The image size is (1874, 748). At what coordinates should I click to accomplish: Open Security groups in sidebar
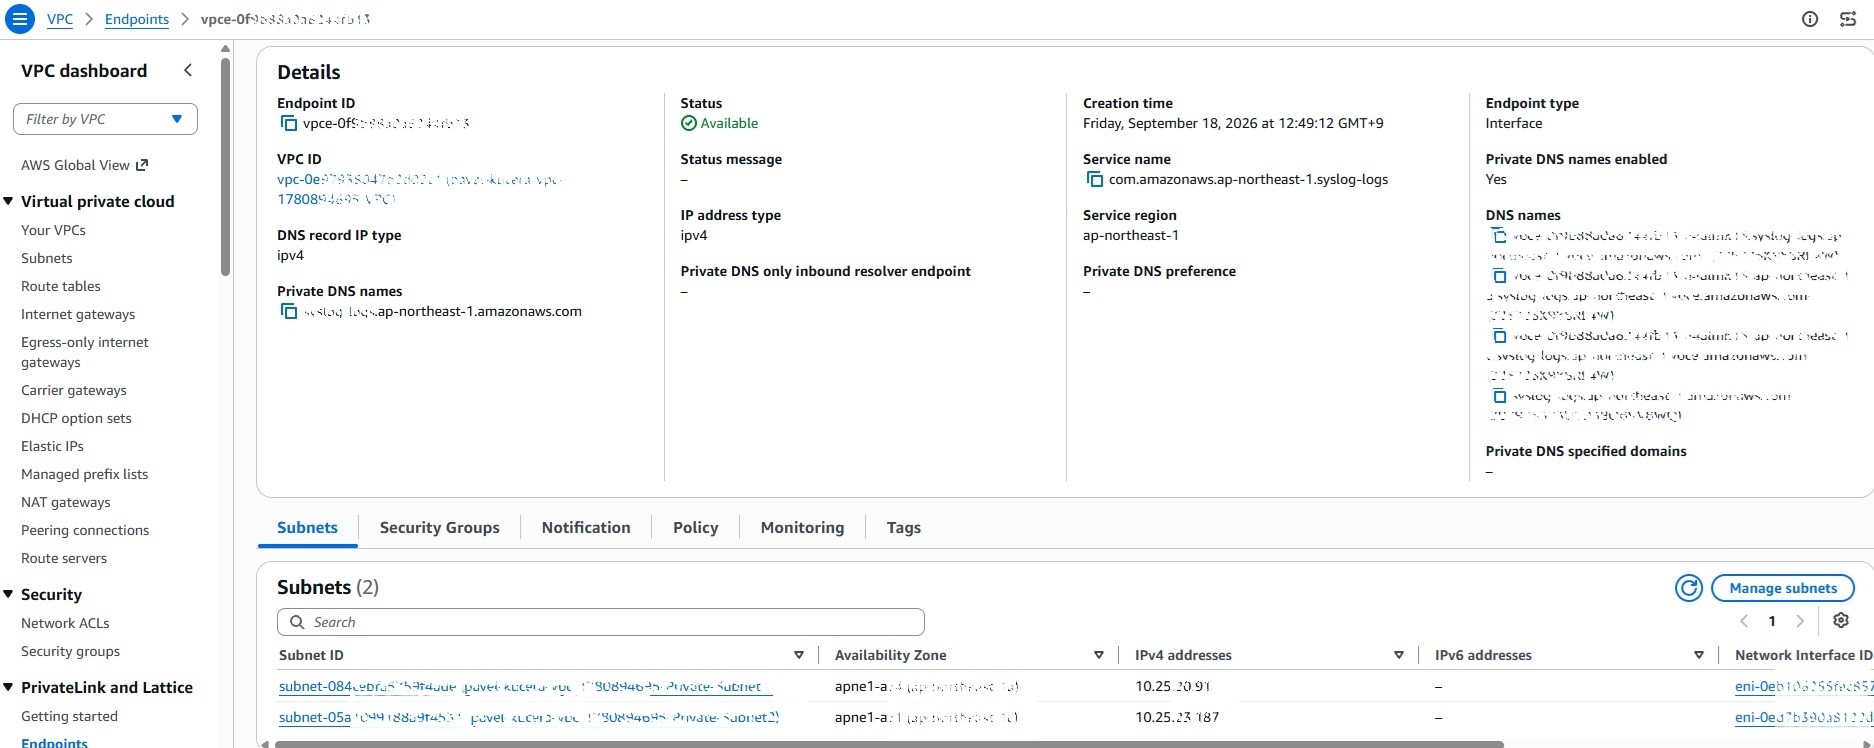coord(70,651)
